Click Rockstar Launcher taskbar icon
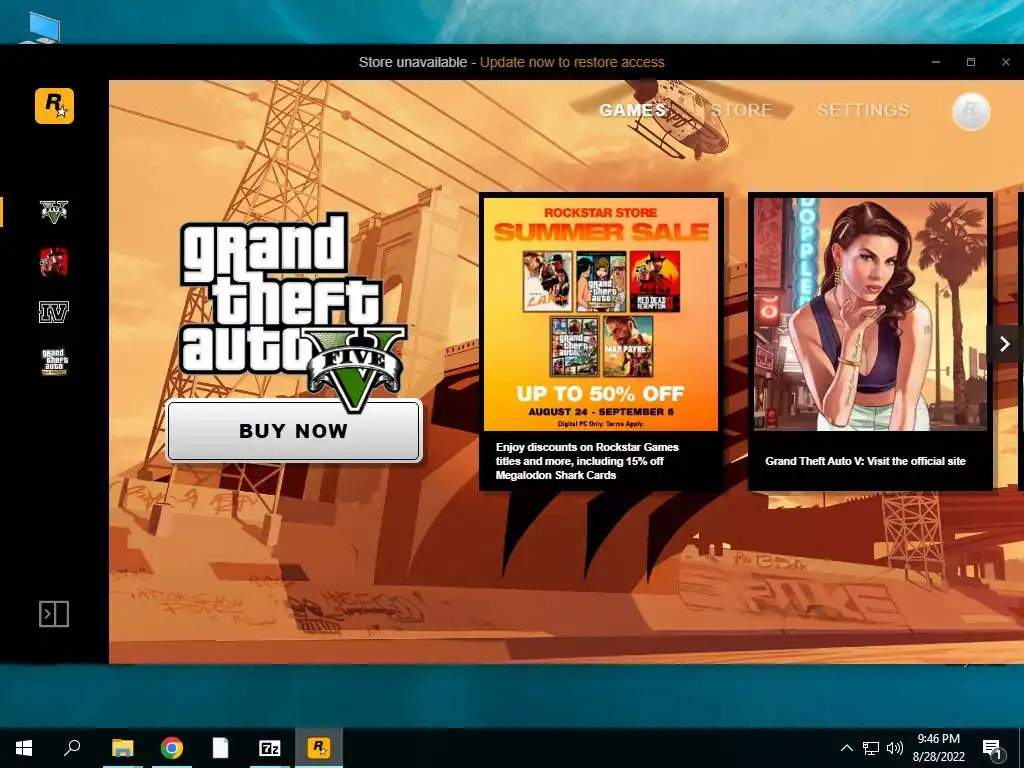Viewport: 1024px width, 768px height. [319, 748]
